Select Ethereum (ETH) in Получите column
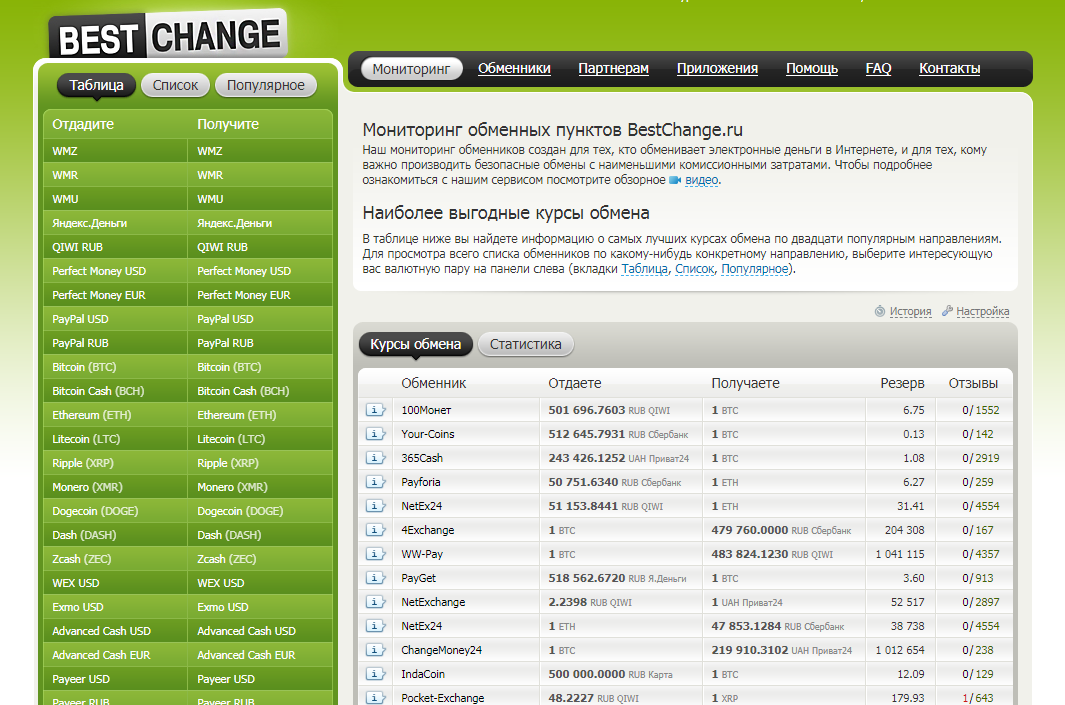 tap(236, 415)
